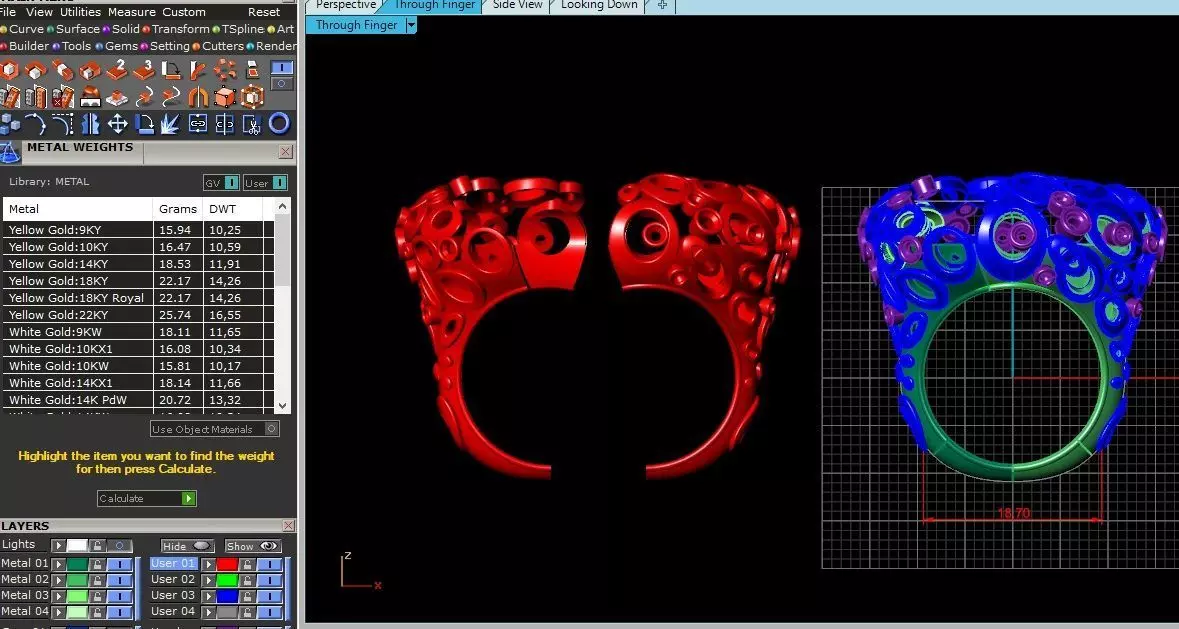This screenshot has height=629, width=1179.
Task: Click the Hide layers button
Action: pos(187,546)
